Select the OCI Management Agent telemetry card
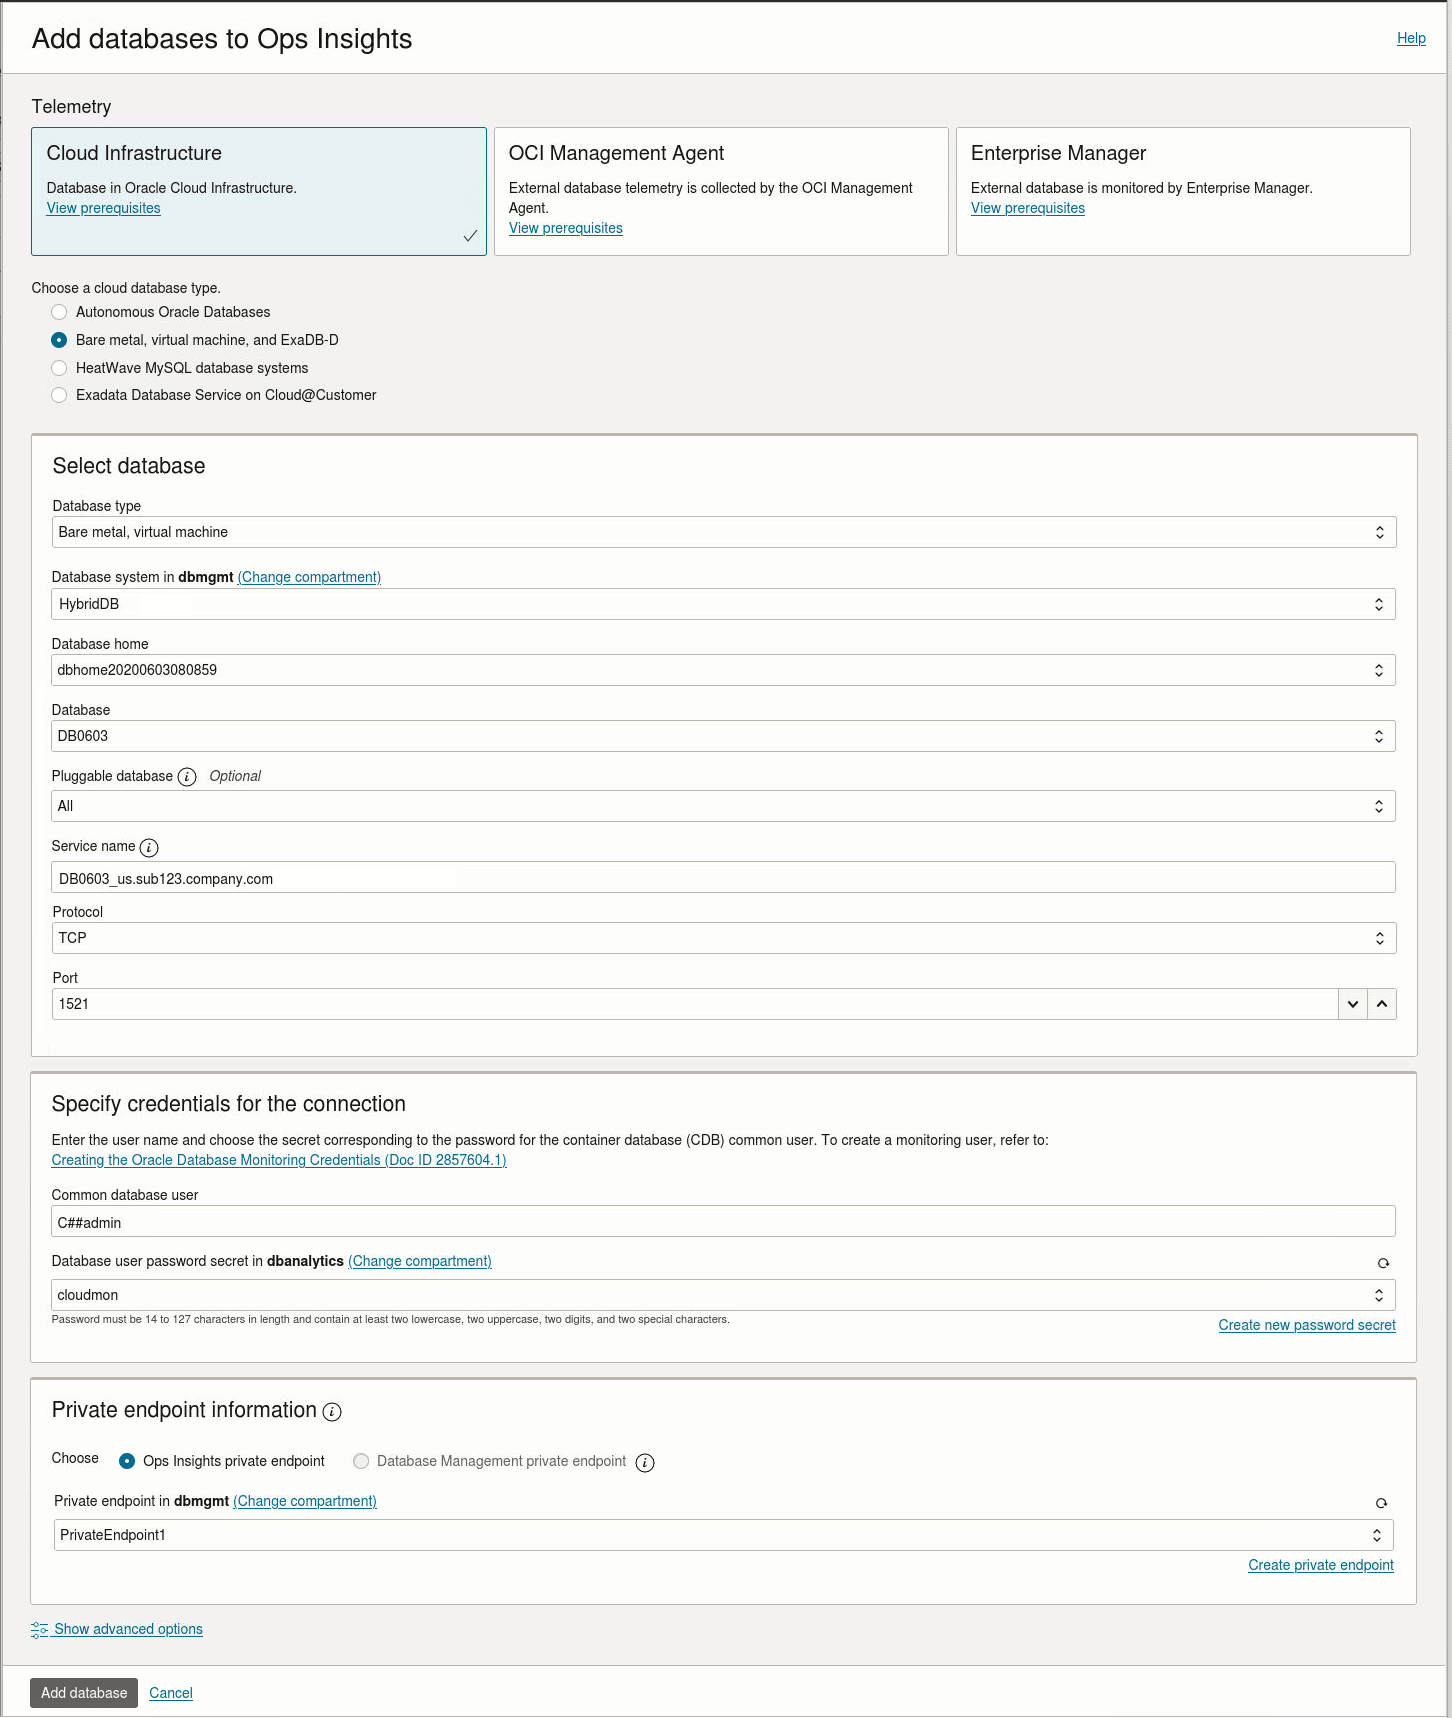This screenshot has height=1718, width=1452. tap(721, 191)
